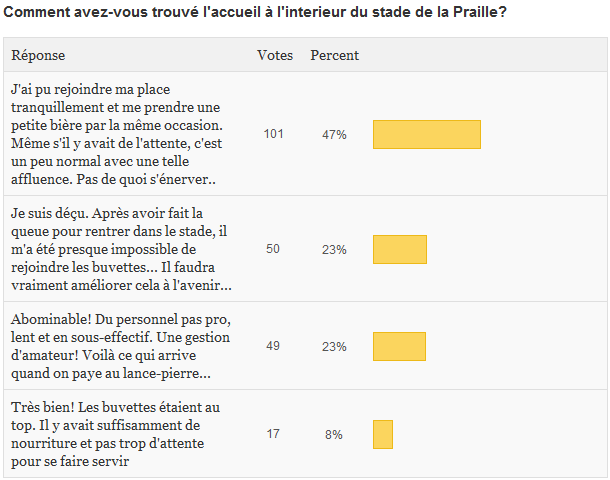This screenshot has width=610, height=480.
Task: Click the yellow bar in the "Abominable!" row
Action: (399, 346)
